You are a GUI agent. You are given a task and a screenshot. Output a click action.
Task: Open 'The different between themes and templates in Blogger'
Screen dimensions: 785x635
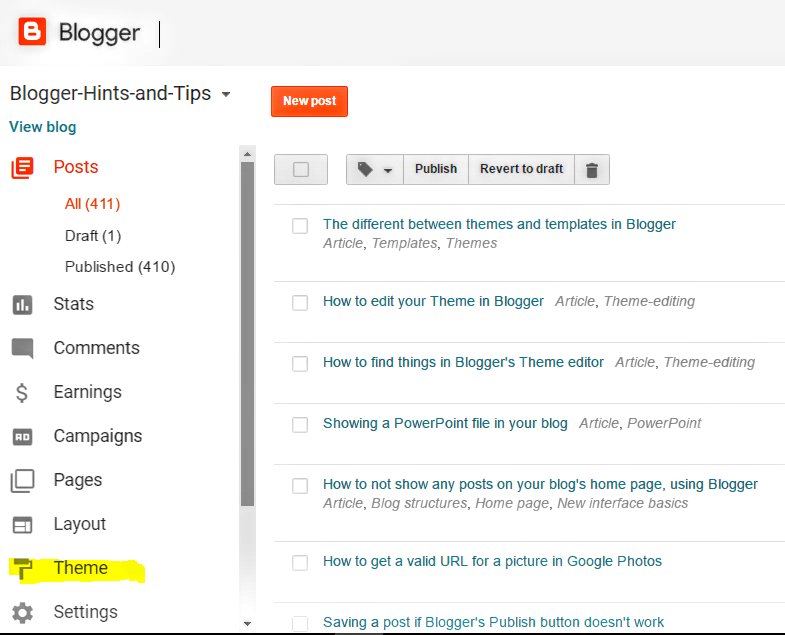click(499, 224)
